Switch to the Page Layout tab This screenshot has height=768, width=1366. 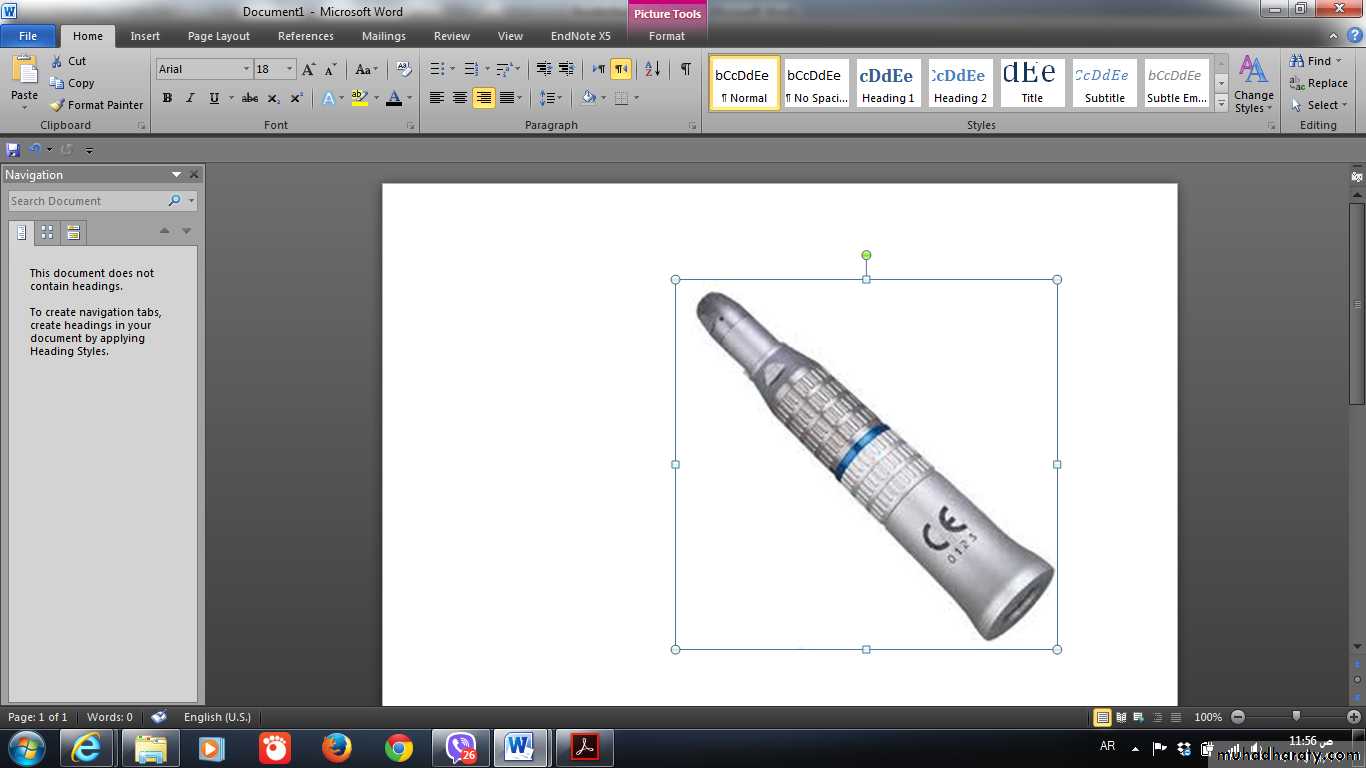(218, 36)
